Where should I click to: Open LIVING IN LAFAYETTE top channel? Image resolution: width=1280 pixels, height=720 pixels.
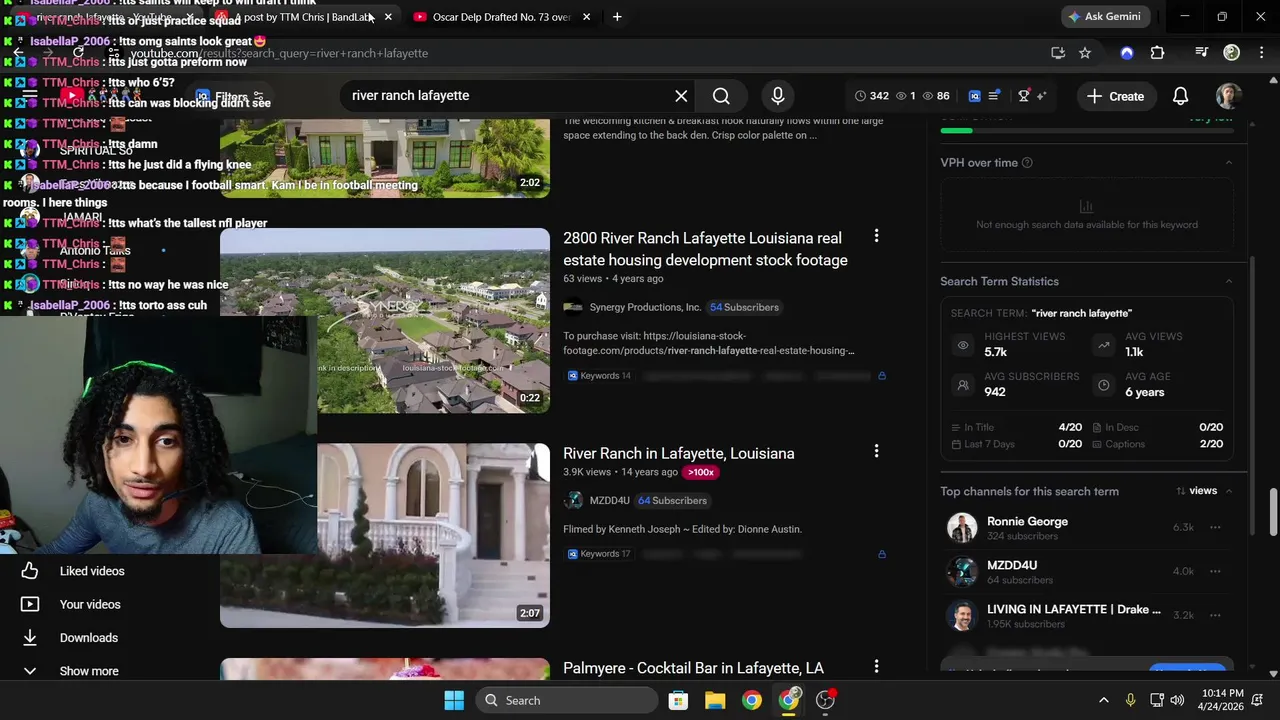point(1073,609)
